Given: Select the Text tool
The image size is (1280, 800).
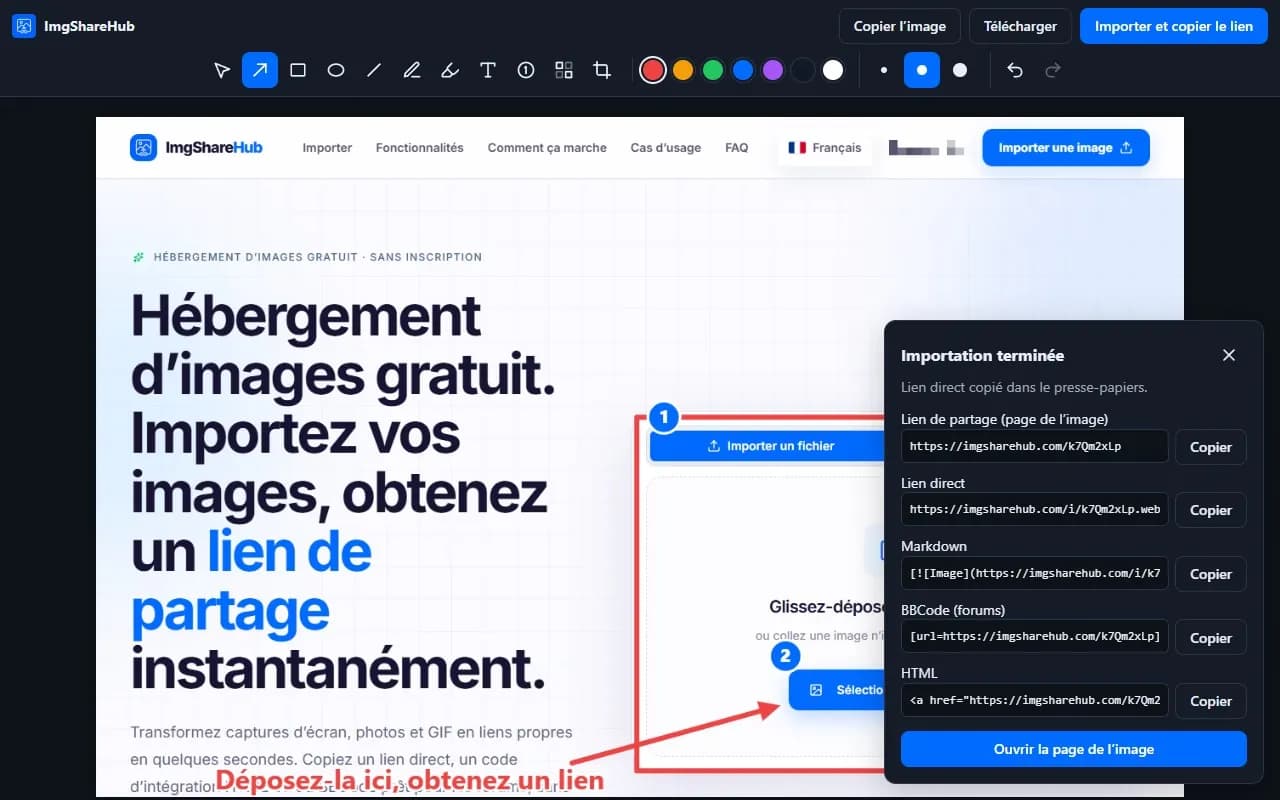Looking at the screenshot, I should [488, 70].
